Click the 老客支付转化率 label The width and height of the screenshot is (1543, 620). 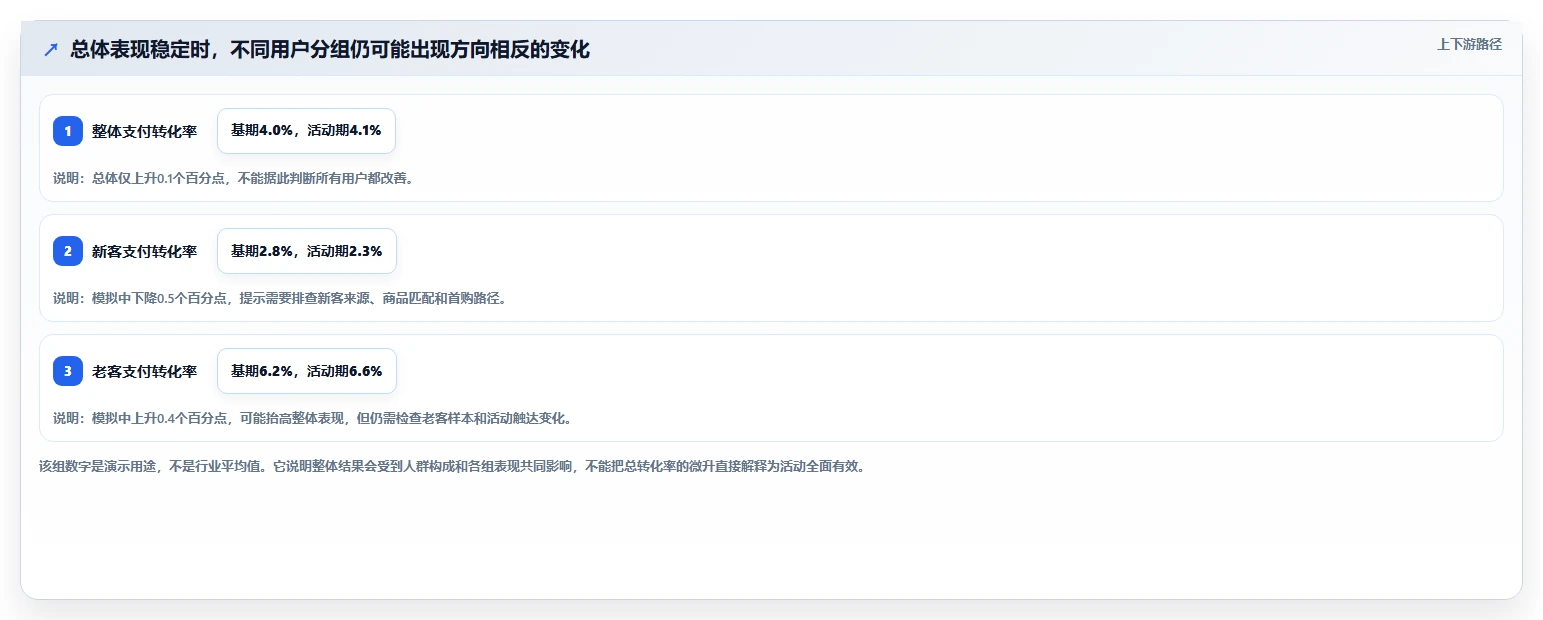click(x=144, y=371)
